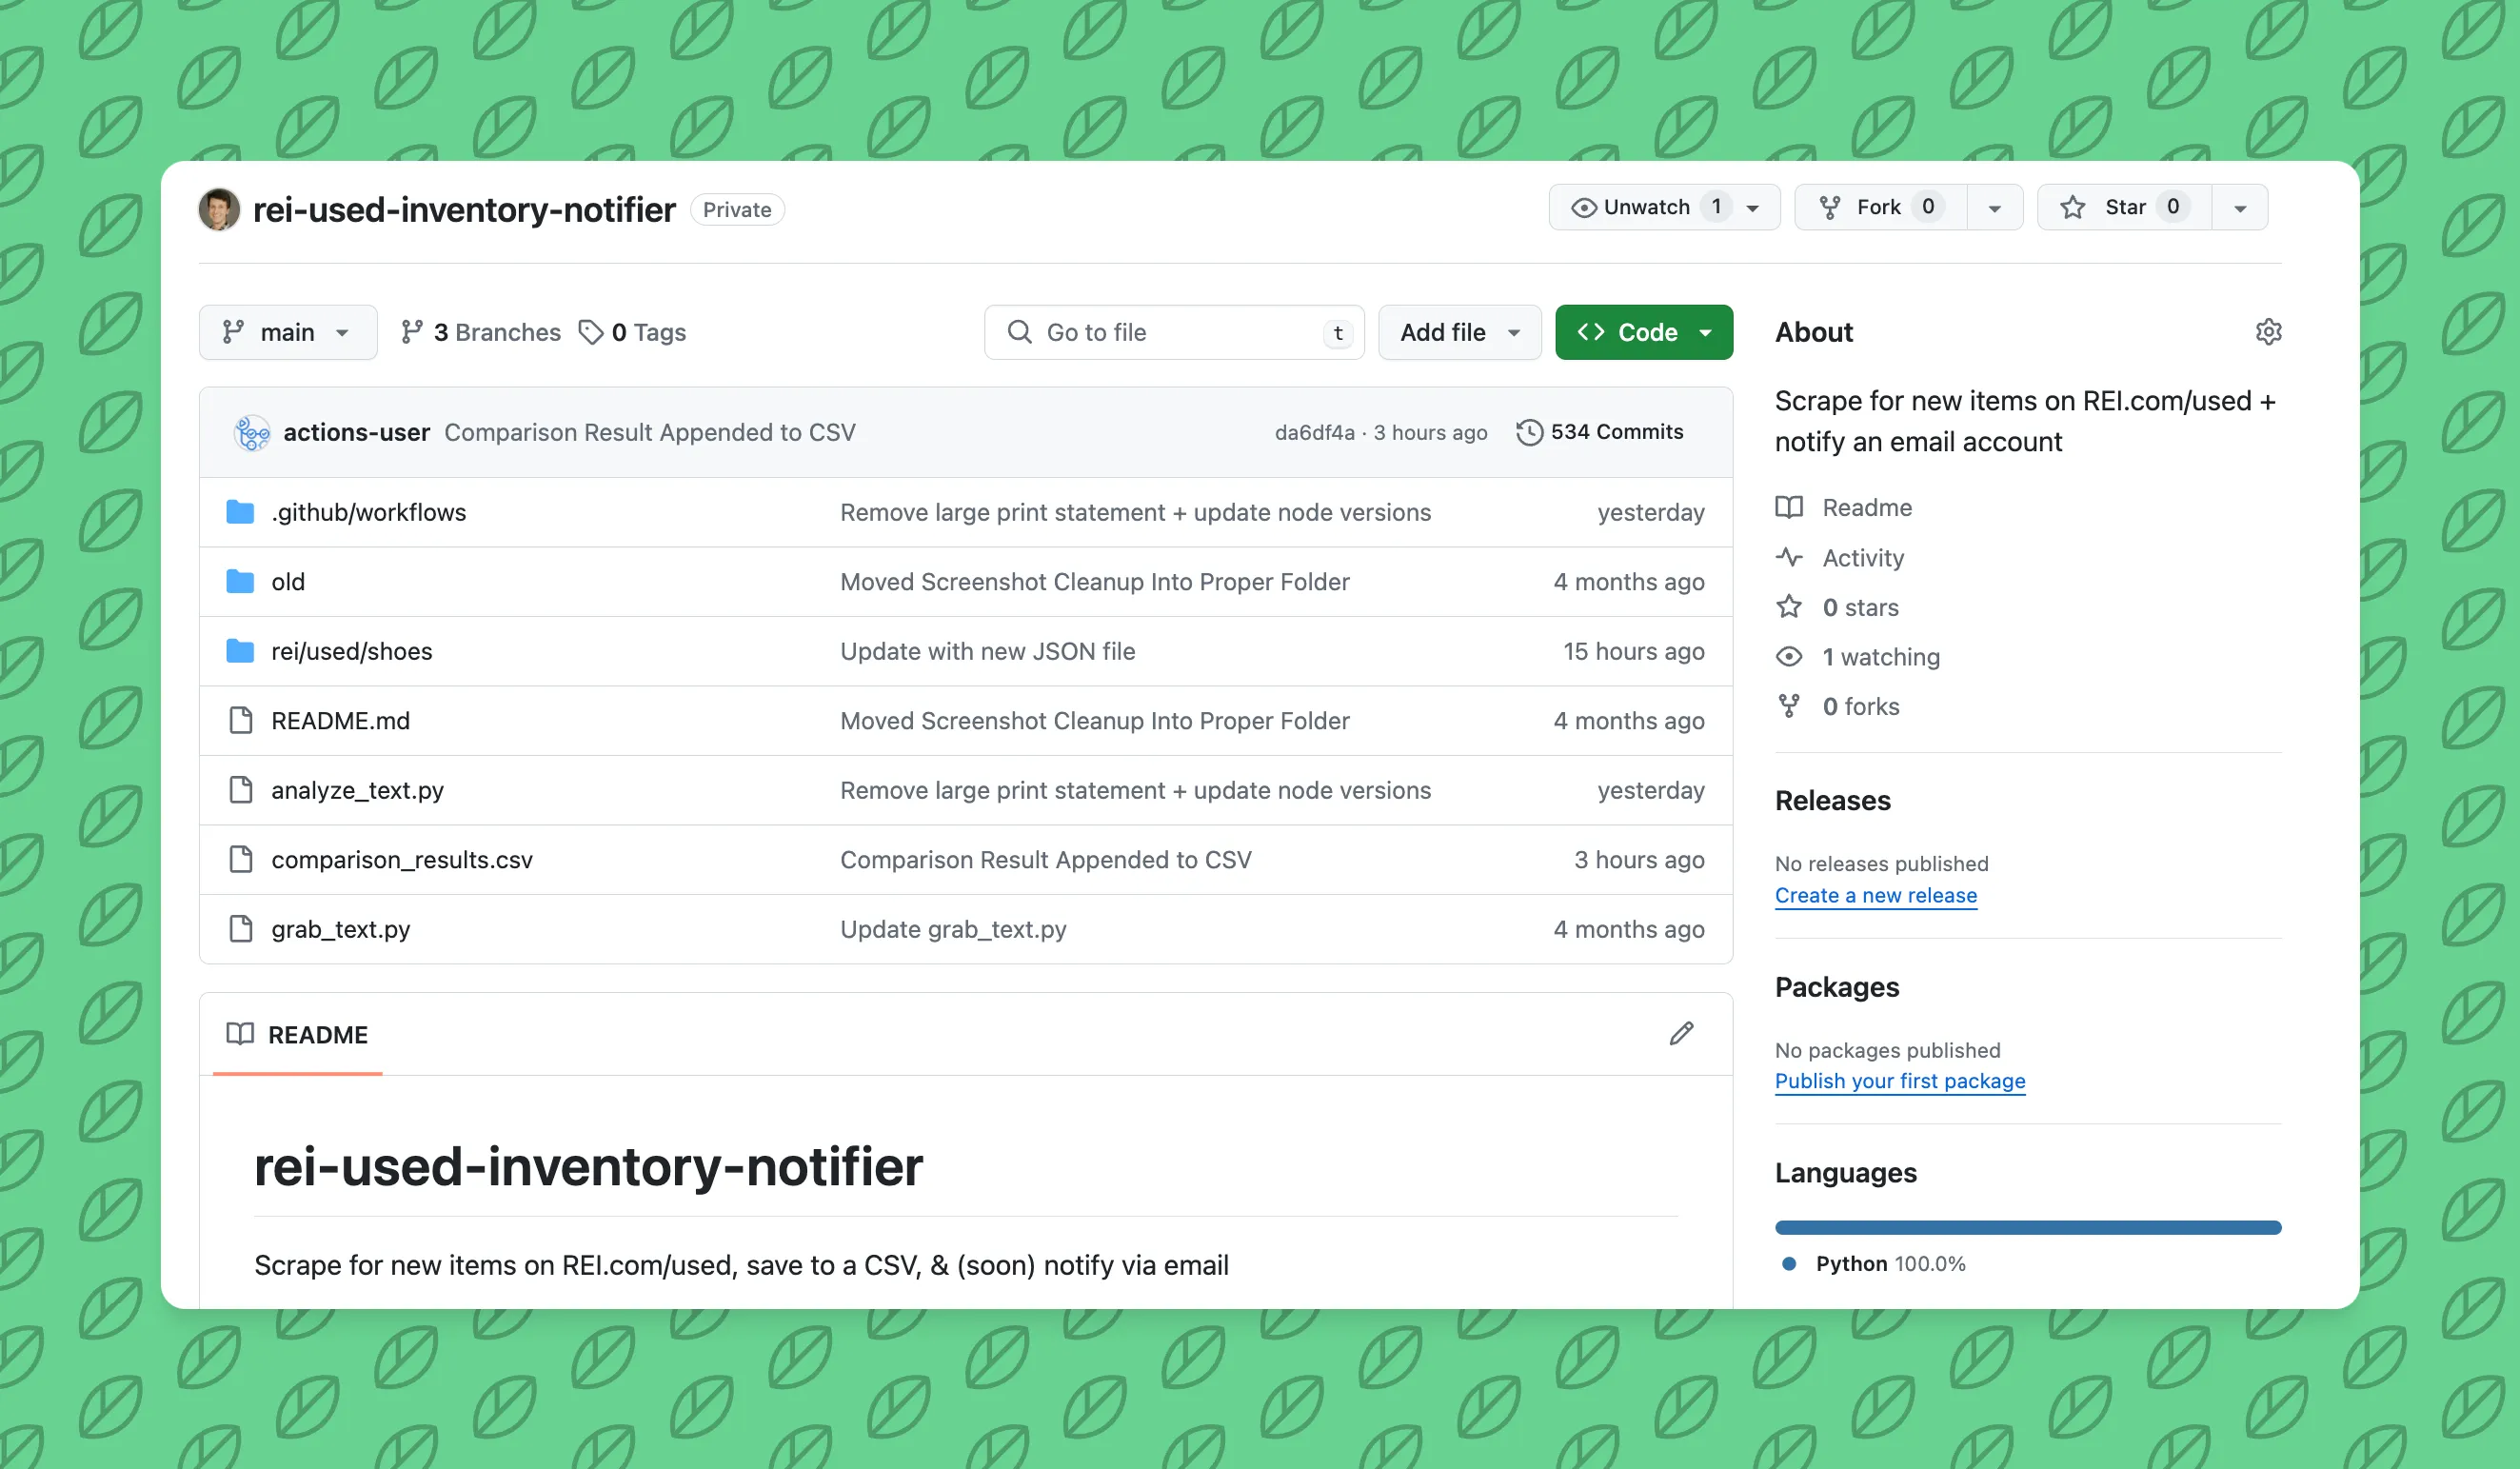The height and width of the screenshot is (1469, 2520).
Task: Click 'Update with new JSON file' commit message
Action: point(987,651)
